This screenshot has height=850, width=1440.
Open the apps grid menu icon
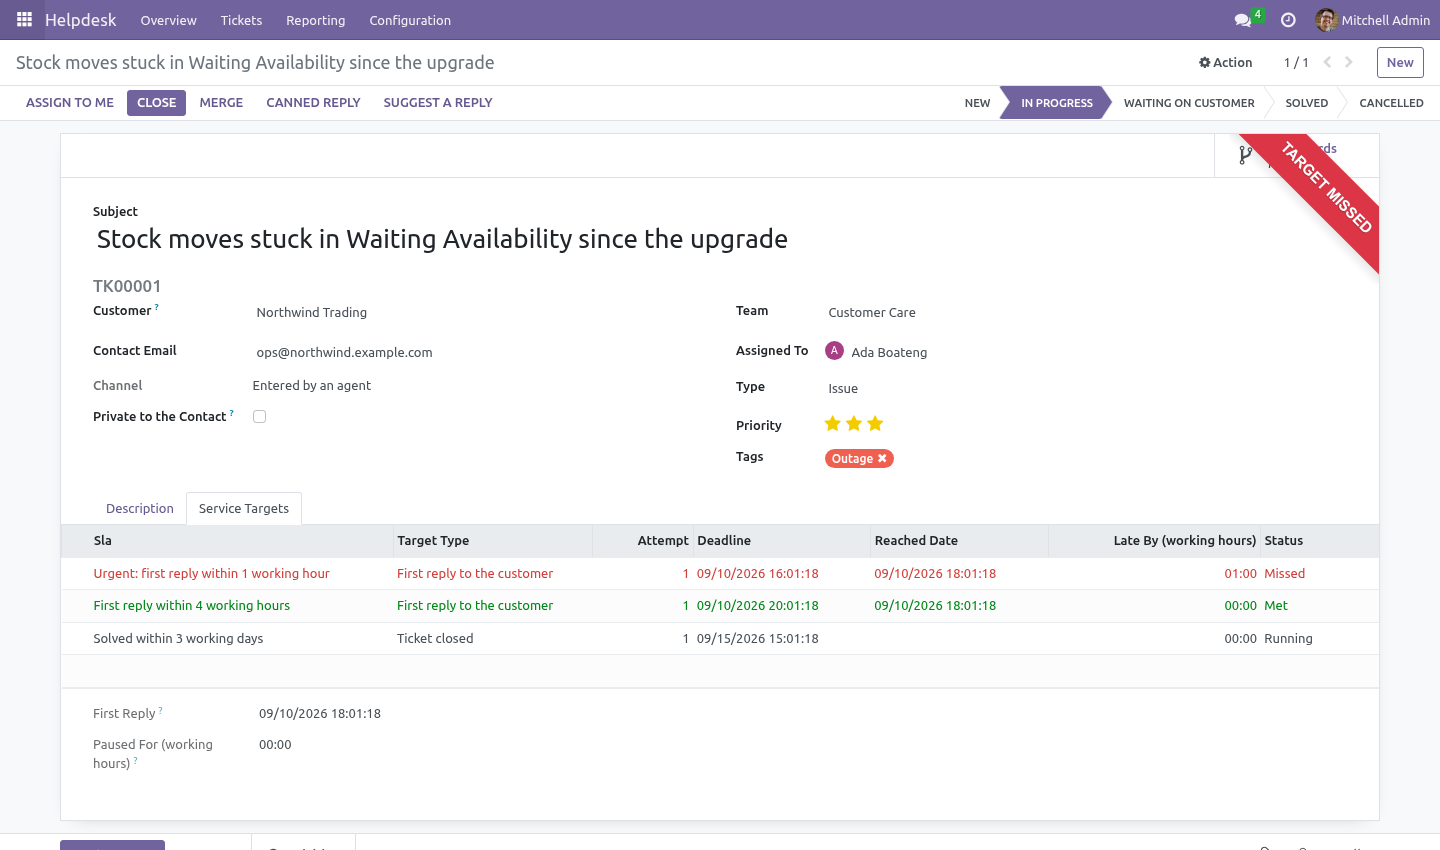click(x=24, y=20)
